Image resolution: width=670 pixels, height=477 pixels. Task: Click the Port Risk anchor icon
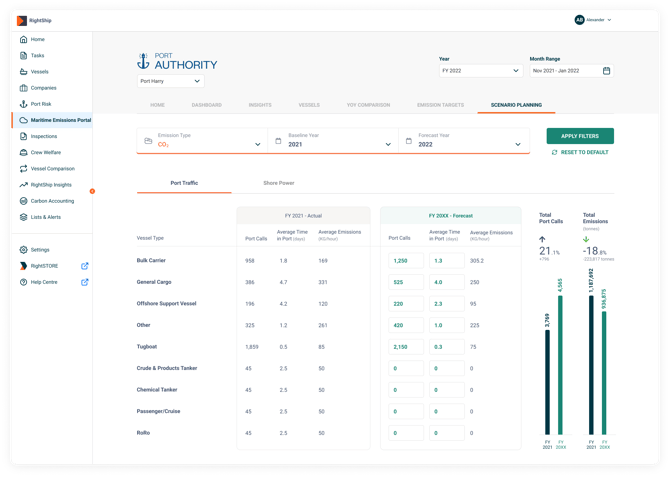click(x=24, y=104)
